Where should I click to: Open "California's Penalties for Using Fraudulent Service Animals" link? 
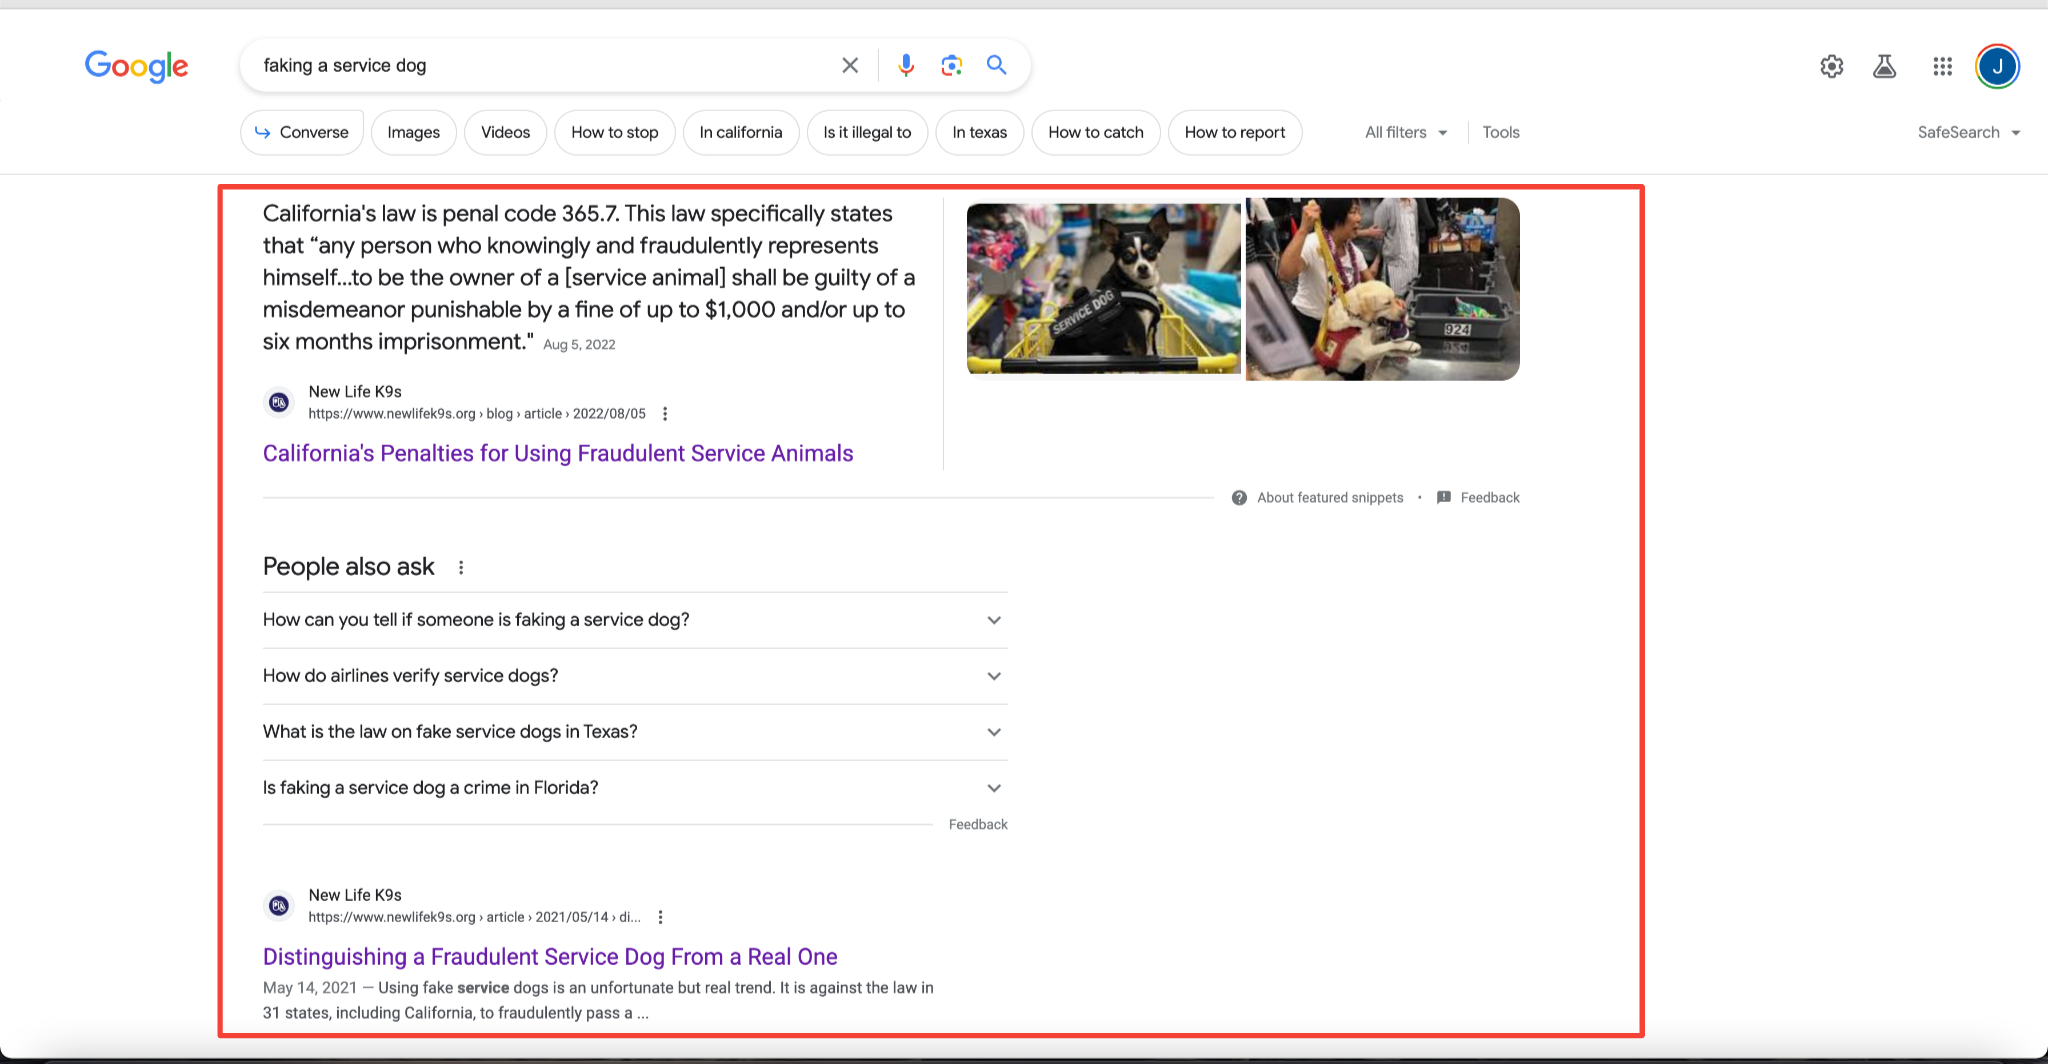pos(558,453)
